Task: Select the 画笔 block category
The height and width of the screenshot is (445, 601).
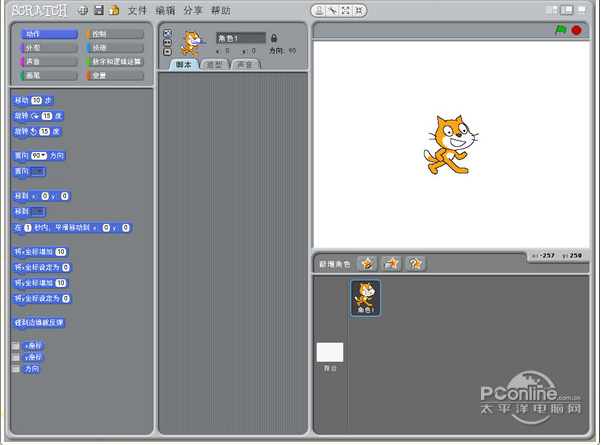Action: (49, 76)
